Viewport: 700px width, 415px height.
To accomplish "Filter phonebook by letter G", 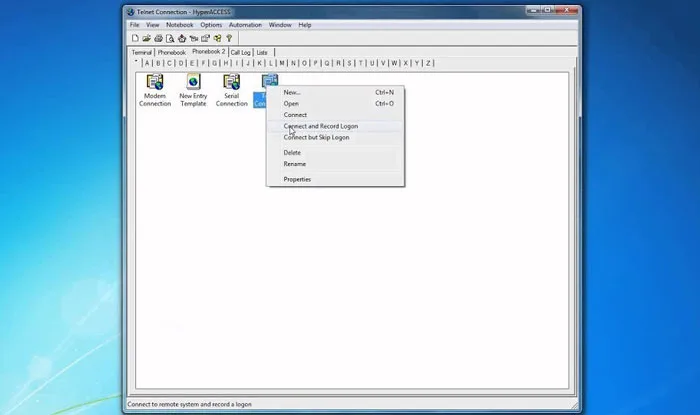I will [215, 63].
